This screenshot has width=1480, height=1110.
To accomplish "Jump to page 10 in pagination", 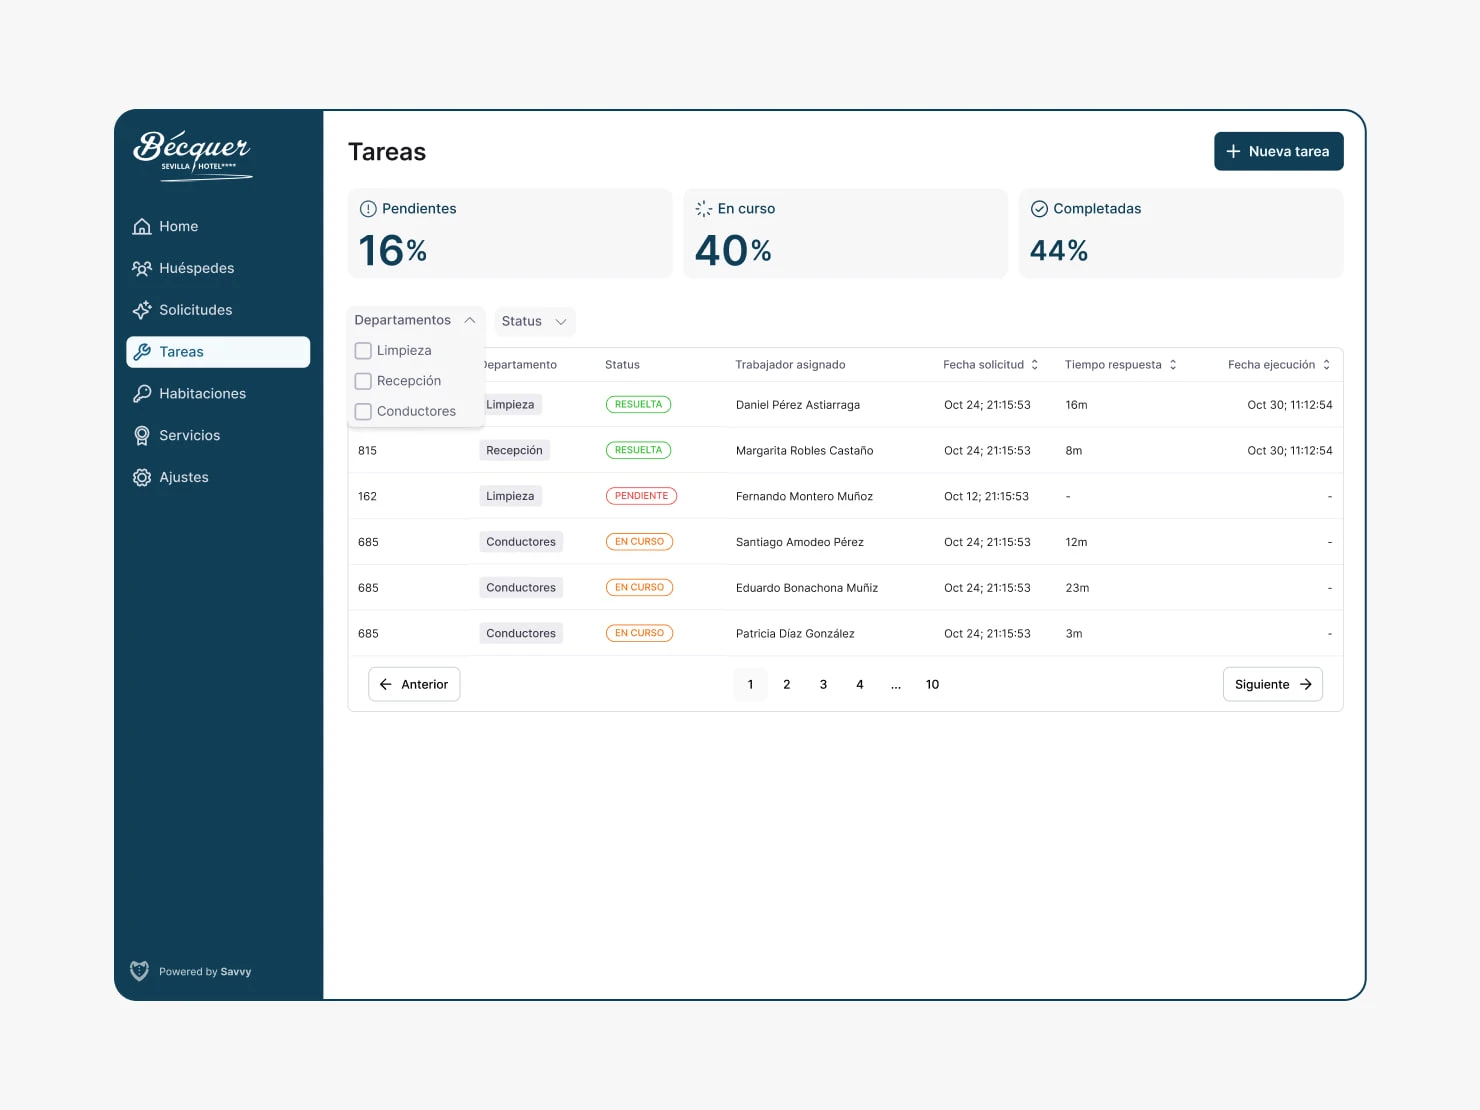I will click(x=932, y=684).
